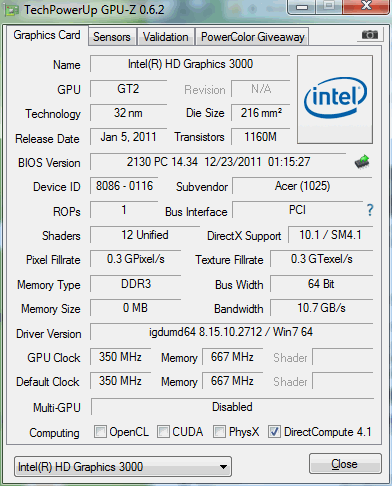Click the graphics card Name field
The height and width of the screenshot is (486, 392).
click(190, 64)
